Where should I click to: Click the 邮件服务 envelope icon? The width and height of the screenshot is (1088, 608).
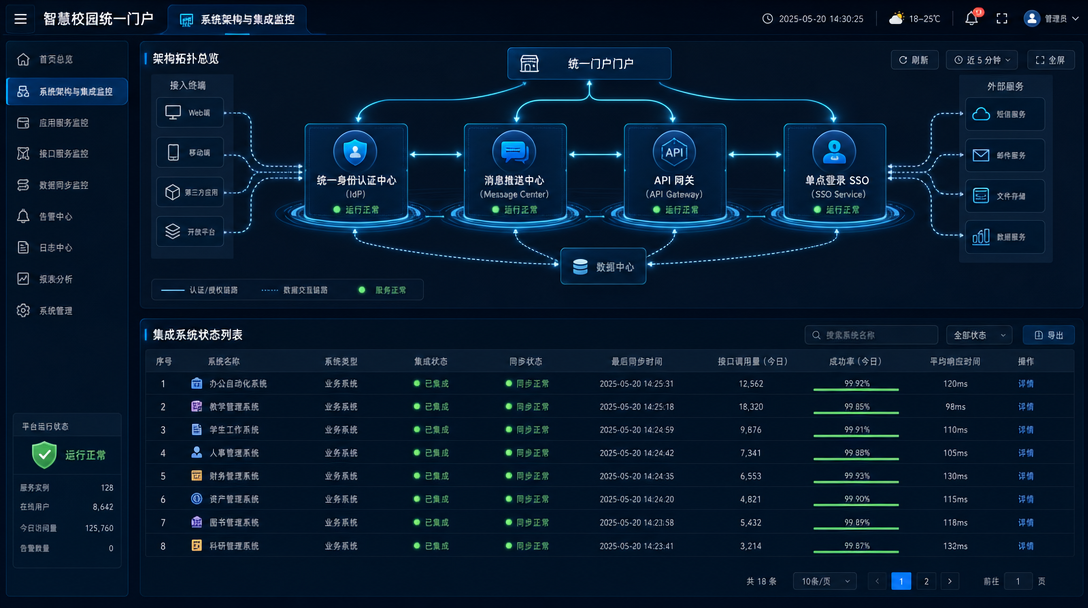point(980,155)
